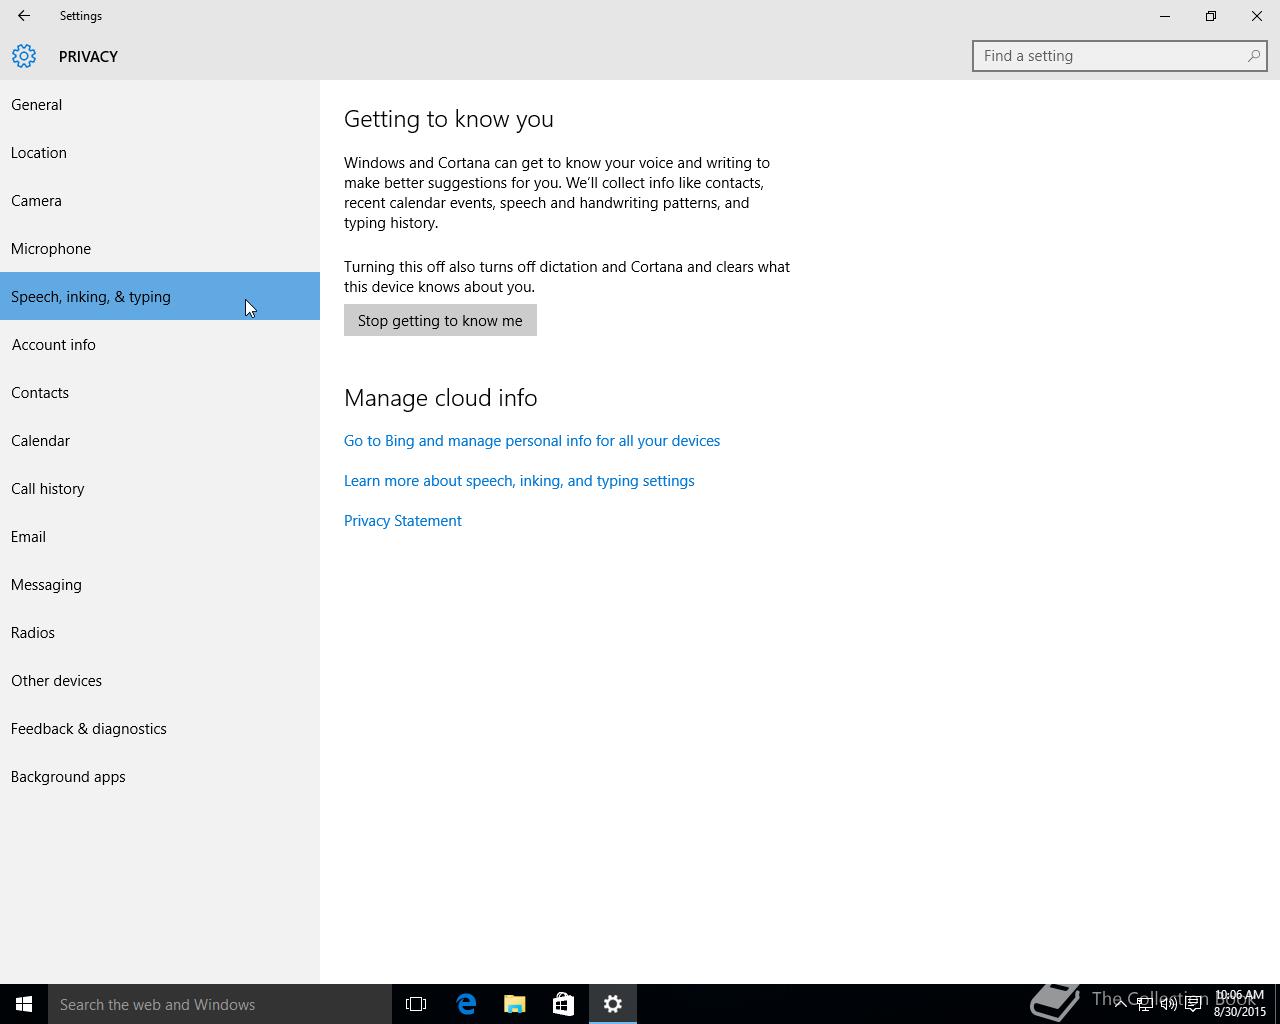Select Speech, inking, & typing
This screenshot has width=1280, height=1024.
160,296
